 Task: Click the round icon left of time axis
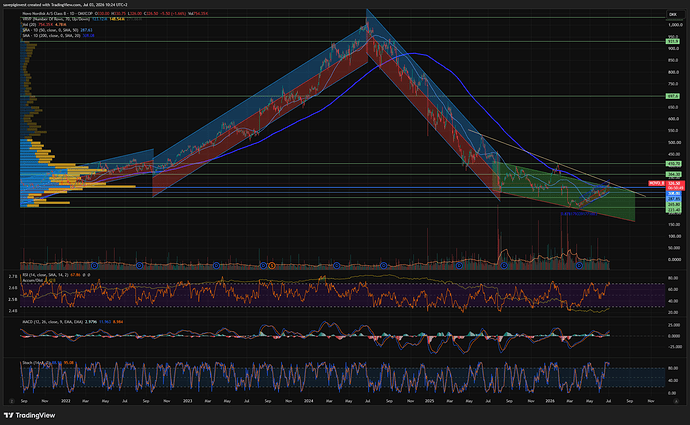(12, 401)
